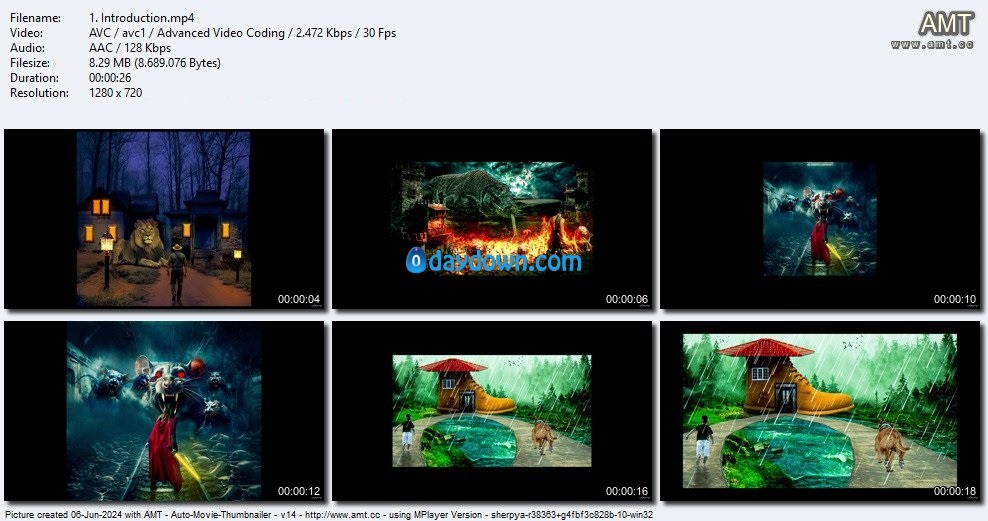Select the 8.29 MB filesize value

(x=155, y=63)
